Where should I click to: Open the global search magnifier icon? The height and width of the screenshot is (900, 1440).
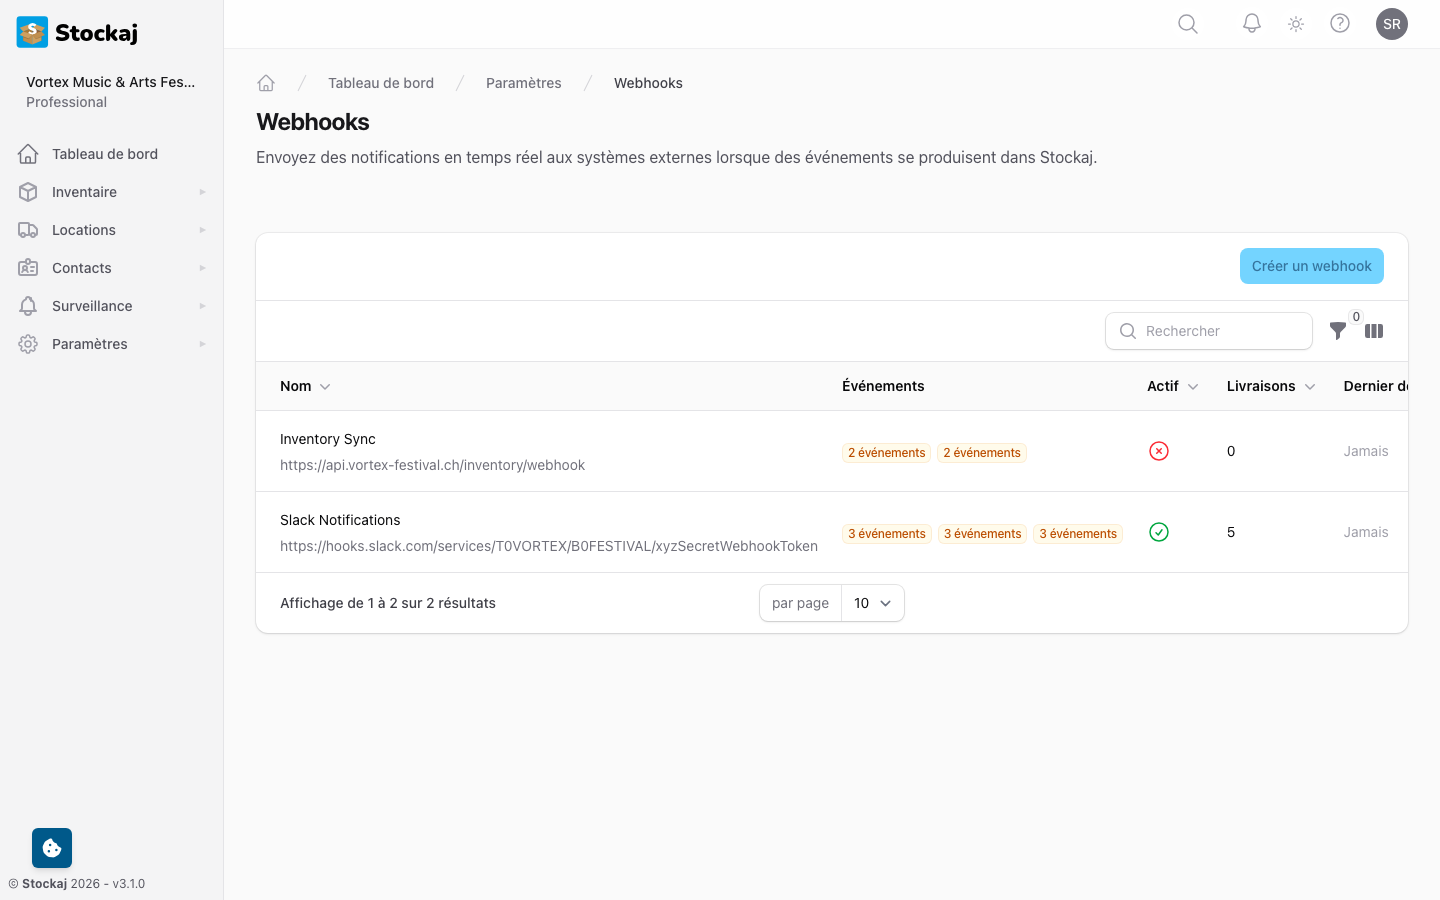coord(1187,23)
